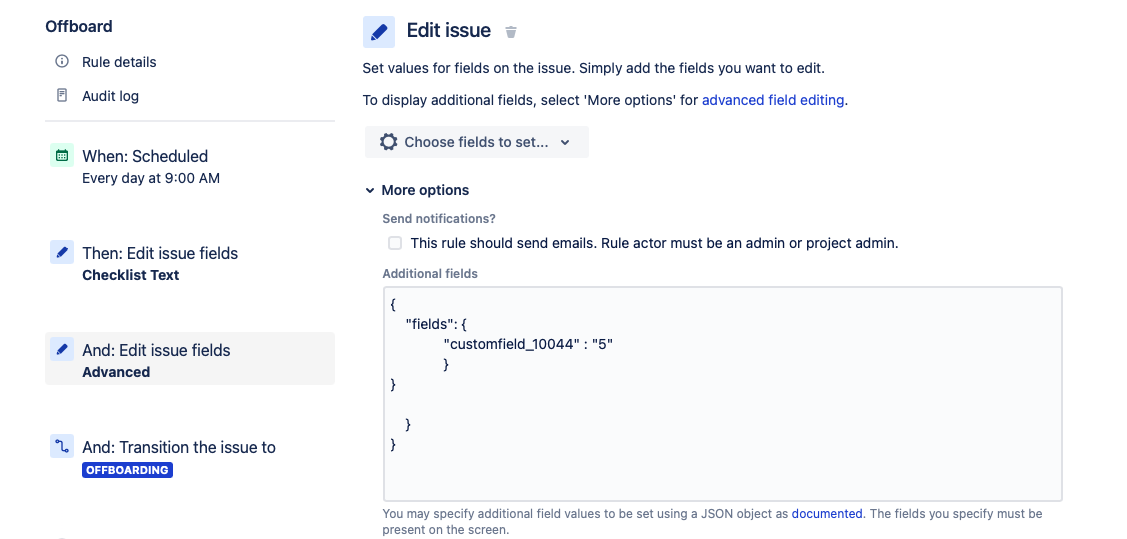Click the transition icon for Transition the issue
Image resolution: width=1127 pixels, height=539 pixels.
[62, 446]
